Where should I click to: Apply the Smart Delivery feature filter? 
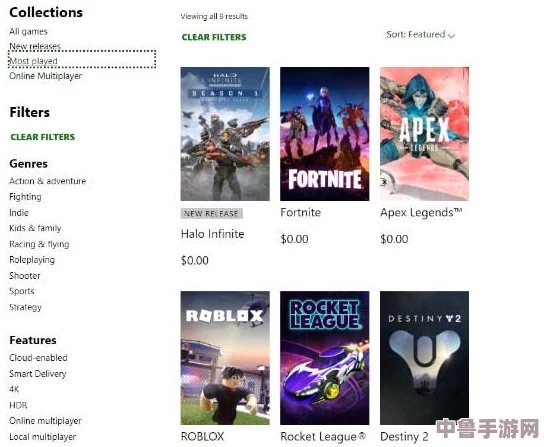37,374
